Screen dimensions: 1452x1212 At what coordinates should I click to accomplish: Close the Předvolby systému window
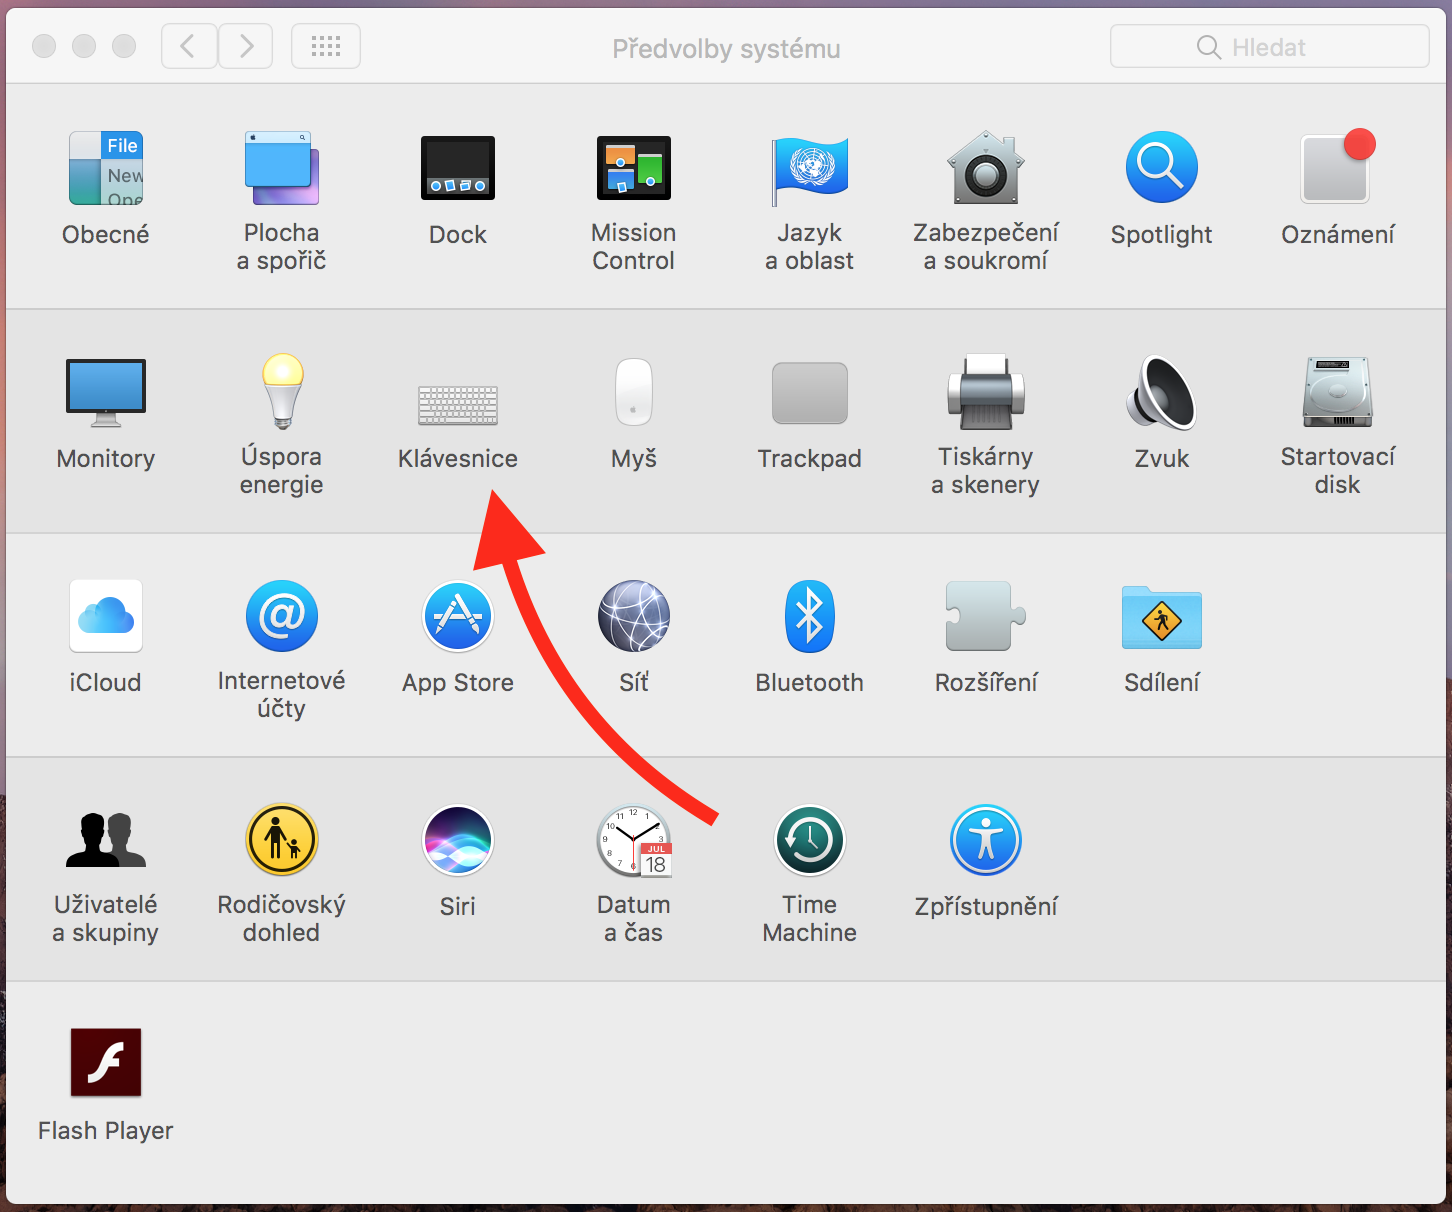pyautogui.click(x=44, y=46)
